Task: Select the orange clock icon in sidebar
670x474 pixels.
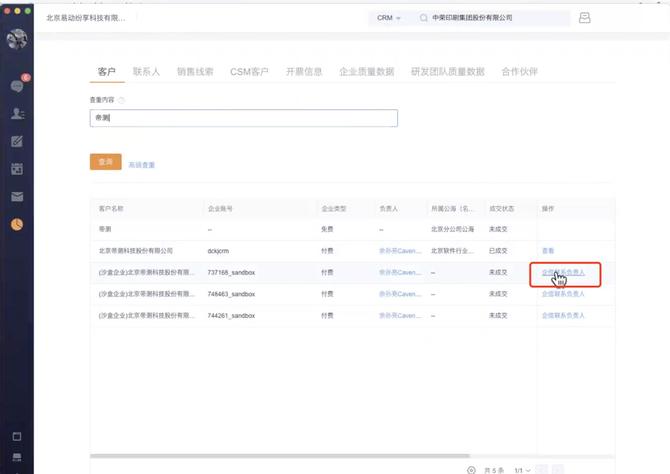Action: pyautogui.click(x=17, y=224)
